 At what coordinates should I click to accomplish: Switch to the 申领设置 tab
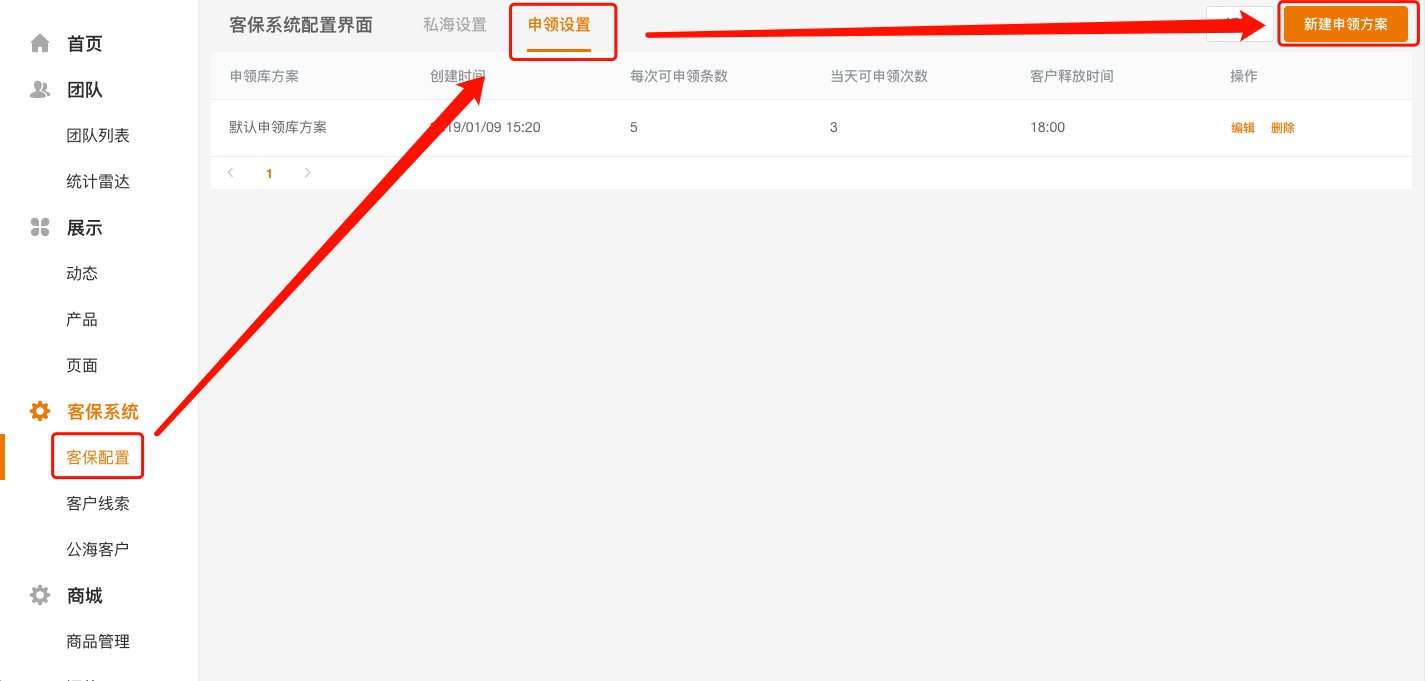point(559,25)
